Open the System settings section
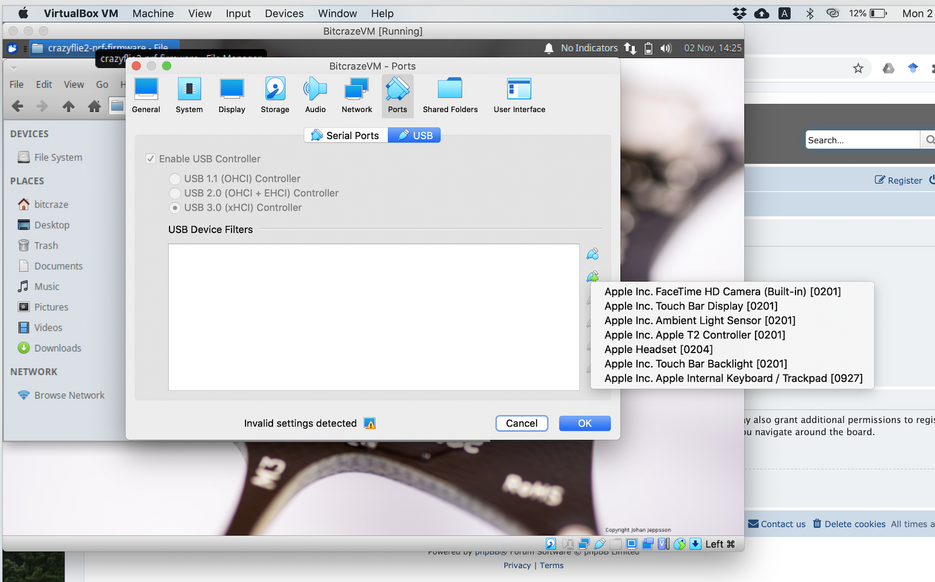Image resolution: width=935 pixels, height=582 pixels. coord(189,95)
